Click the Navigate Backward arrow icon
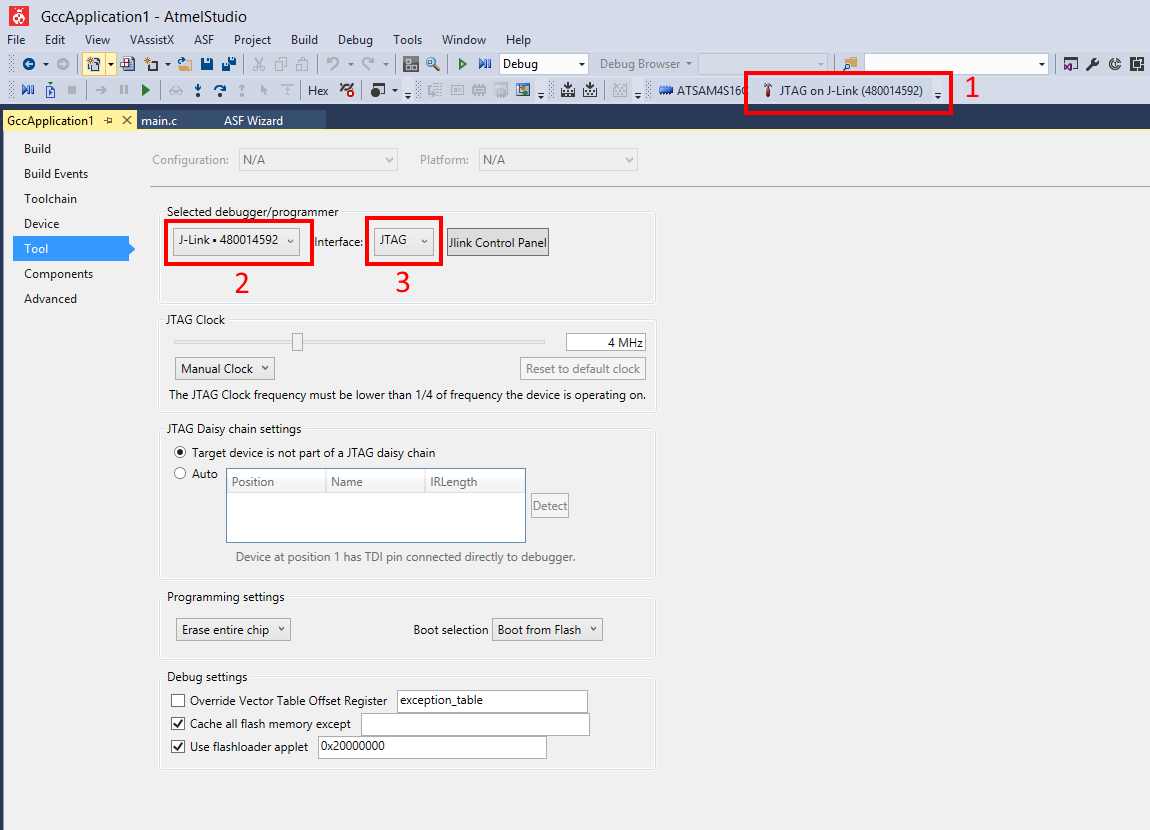1150x830 pixels. (x=29, y=65)
